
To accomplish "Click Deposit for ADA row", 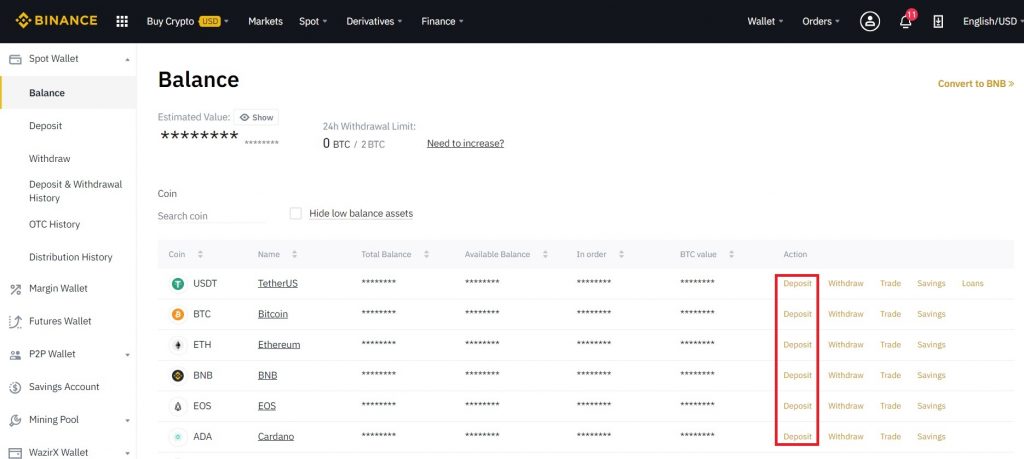I will coord(797,437).
